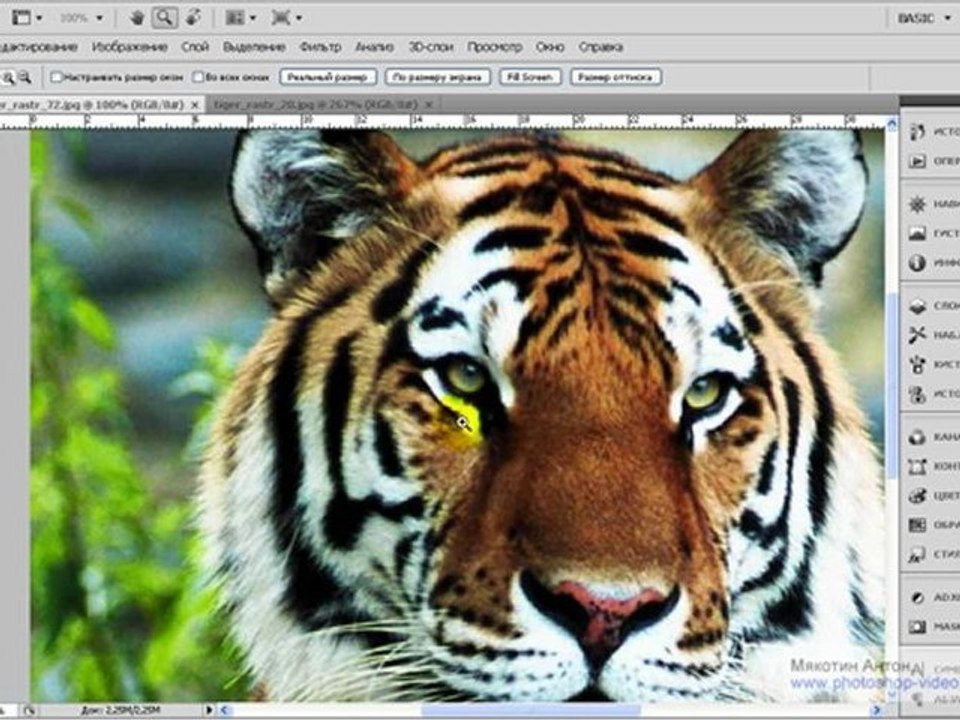Open the status bar info arrow menu
Screen dimensions: 960x720
(209, 710)
